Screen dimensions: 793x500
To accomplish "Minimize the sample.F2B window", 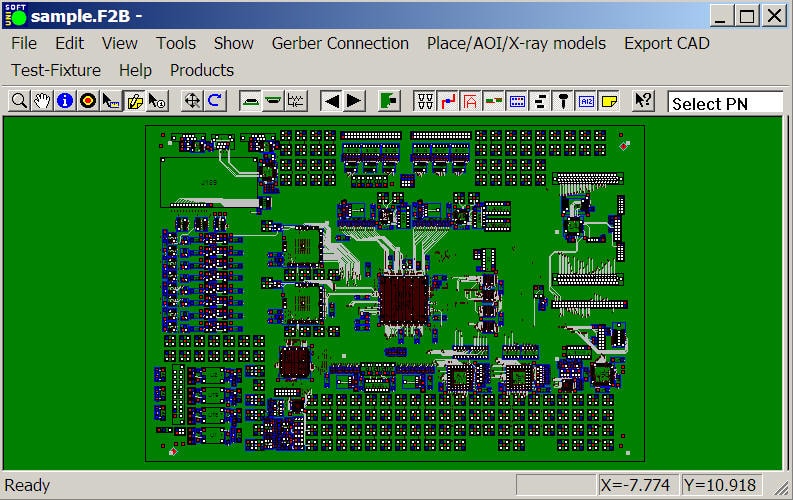I will coord(721,16).
